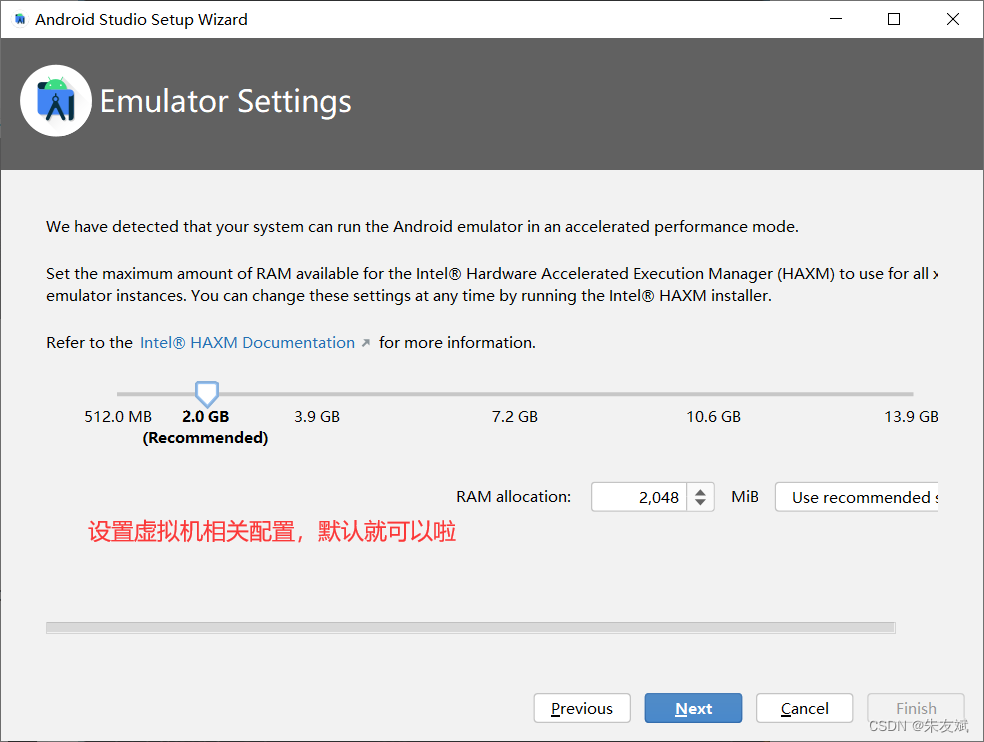The image size is (984, 742).
Task: Increase RAM allocation with up arrow
Action: click(x=700, y=491)
